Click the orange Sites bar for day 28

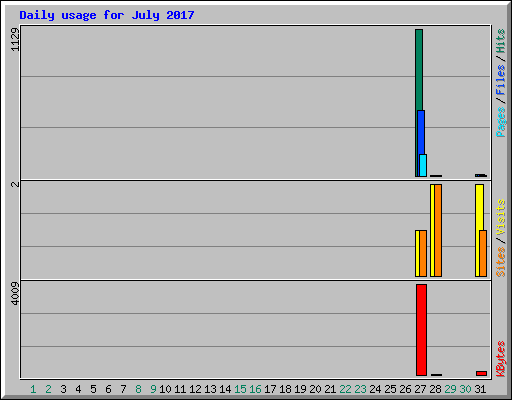pos(438,230)
